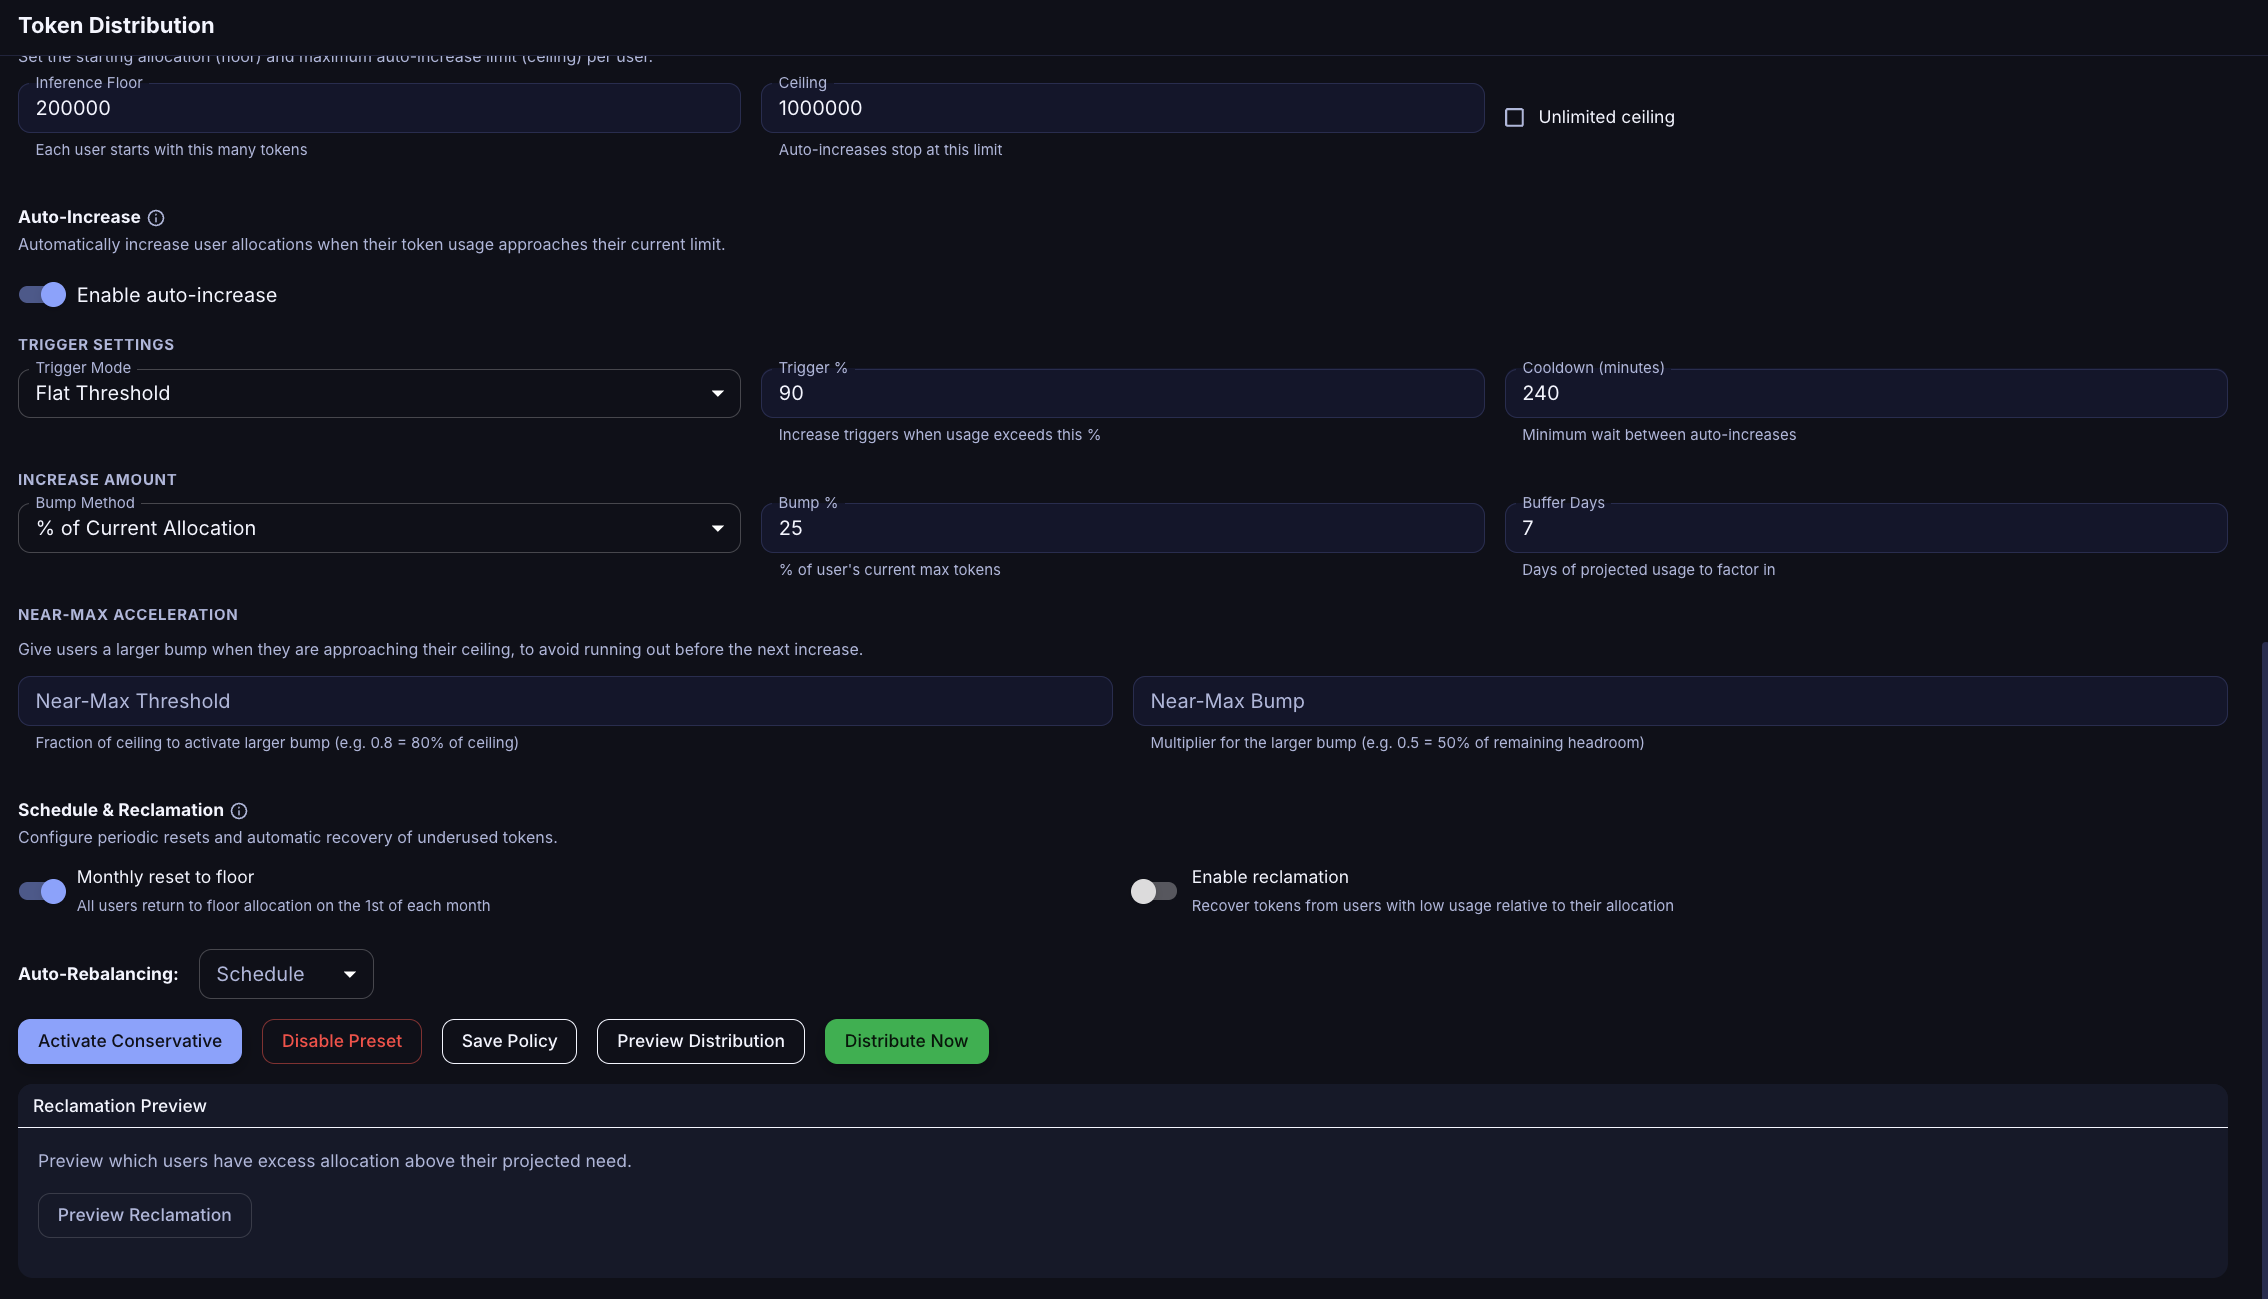This screenshot has width=2268, height=1299.
Task: Open the Auto-Rebalancing Schedule dropdown
Action: coord(286,974)
